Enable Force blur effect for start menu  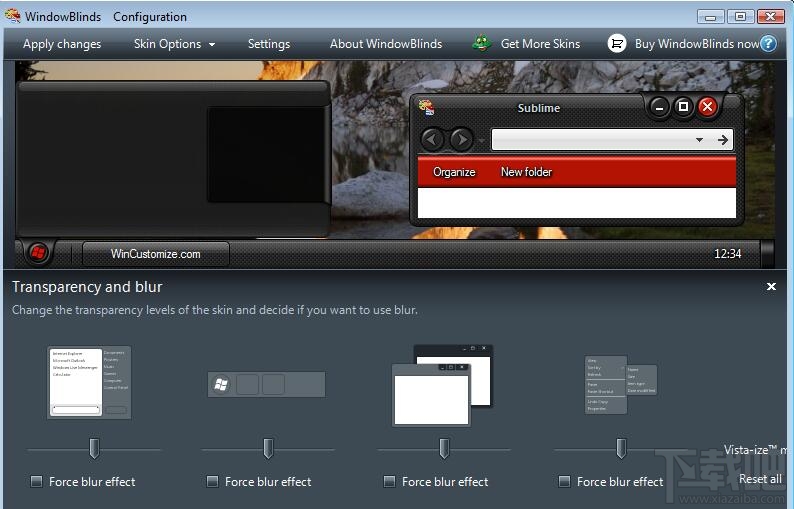[36, 481]
